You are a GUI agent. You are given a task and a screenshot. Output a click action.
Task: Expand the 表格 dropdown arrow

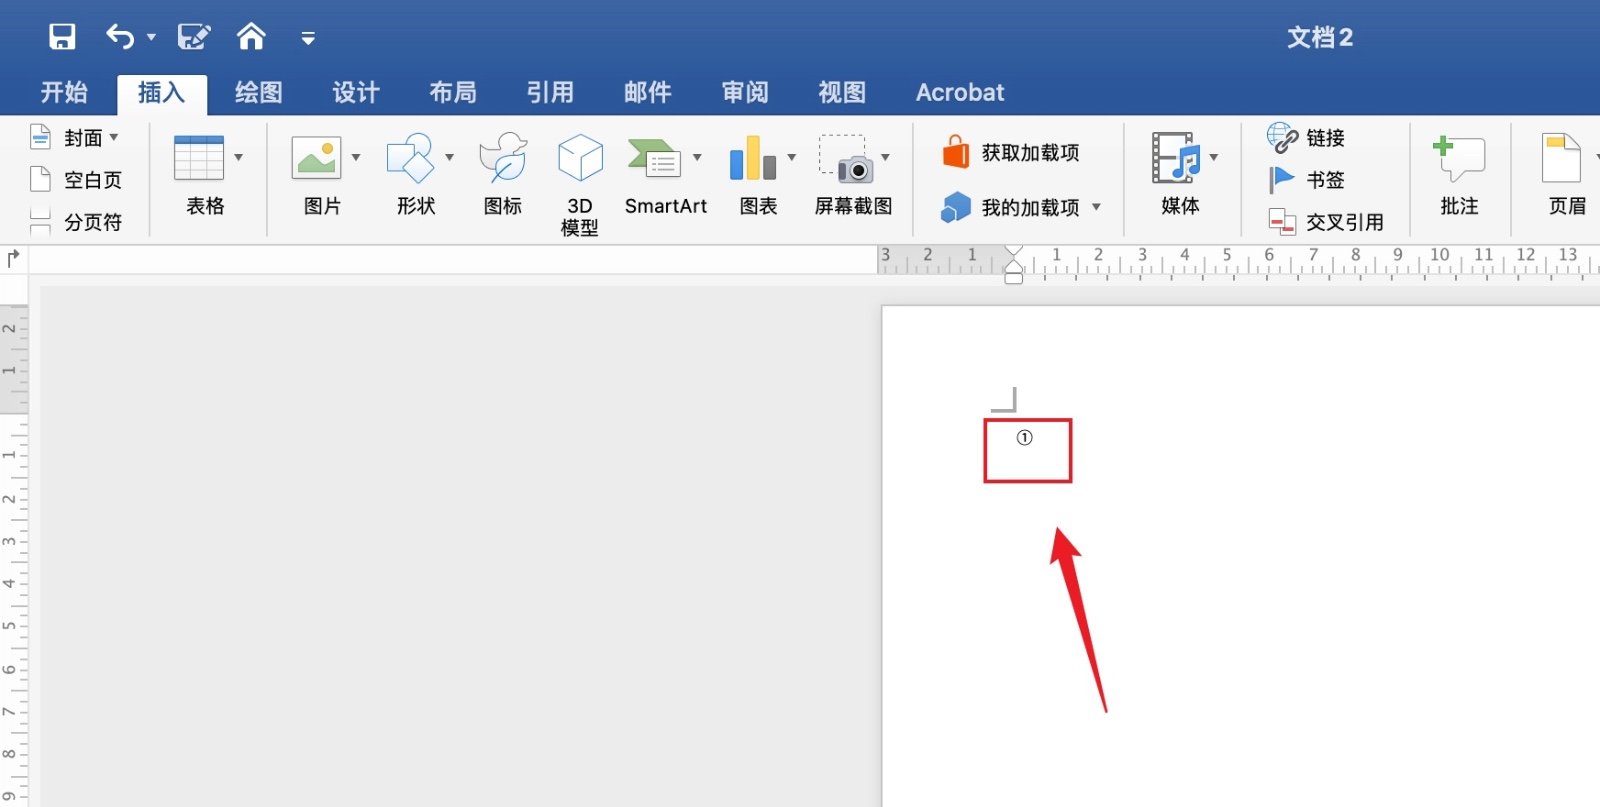click(238, 158)
